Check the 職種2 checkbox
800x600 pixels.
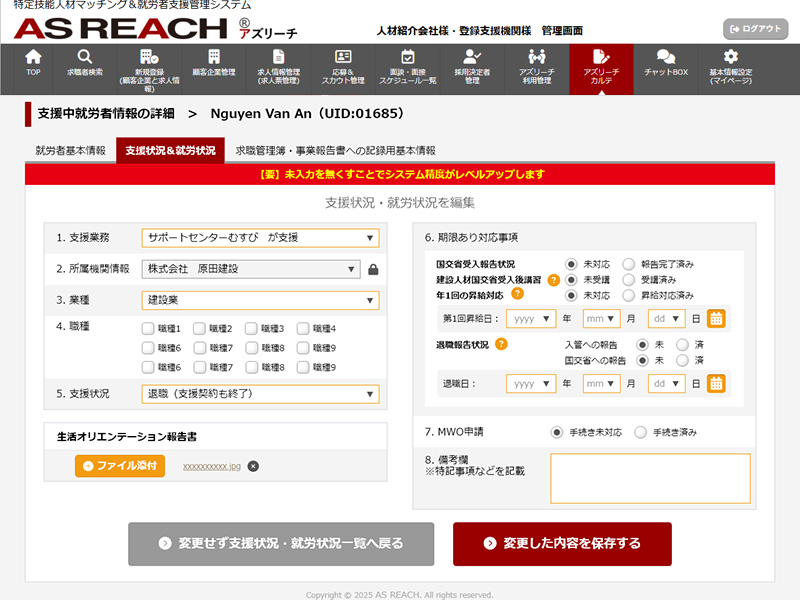pyautogui.click(x=199, y=329)
